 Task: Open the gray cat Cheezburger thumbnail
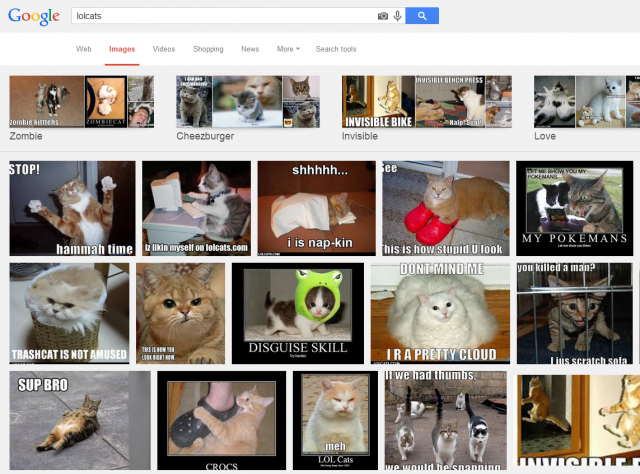pos(194,102)
